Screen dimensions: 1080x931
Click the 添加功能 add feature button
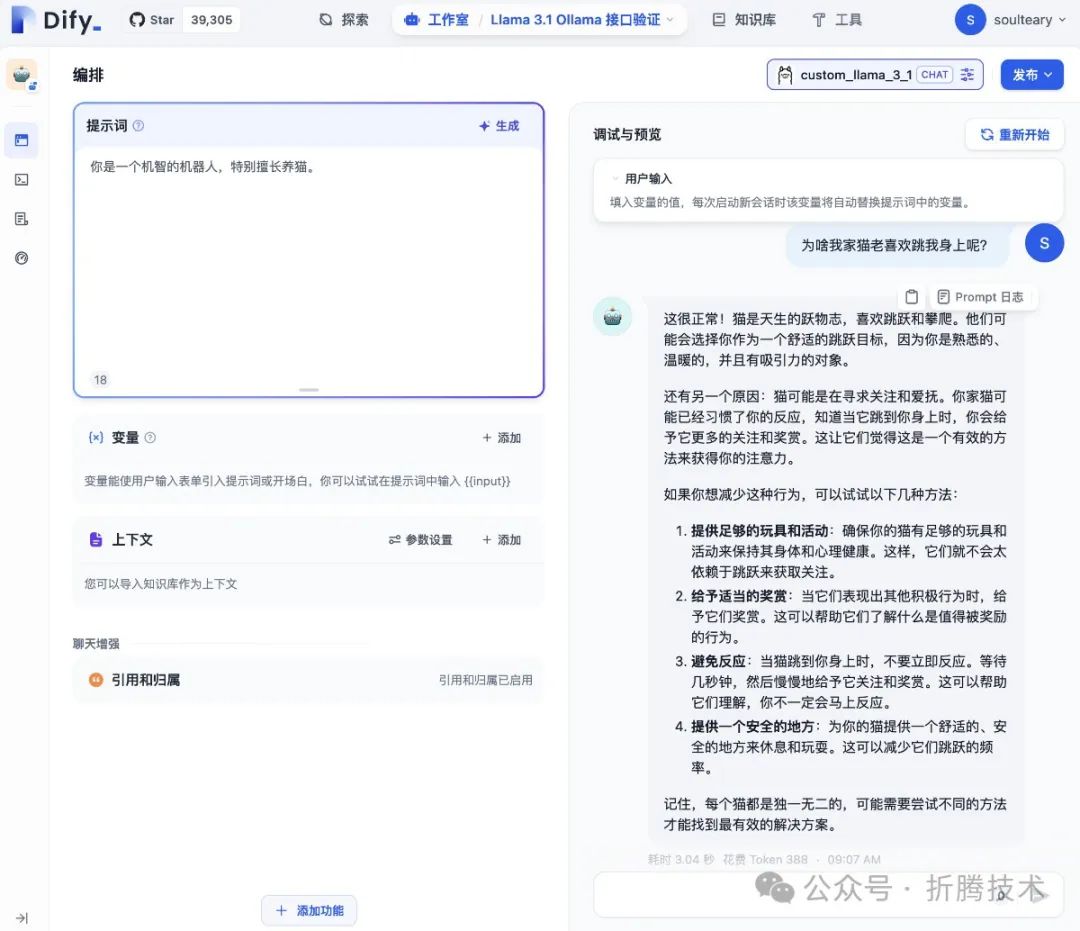(309, 910)
